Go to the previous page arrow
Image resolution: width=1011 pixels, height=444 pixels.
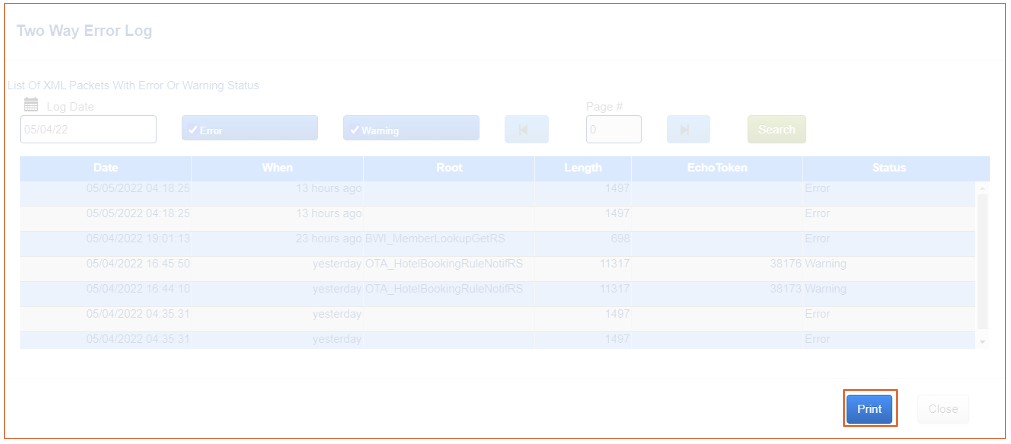pos(526,129)
